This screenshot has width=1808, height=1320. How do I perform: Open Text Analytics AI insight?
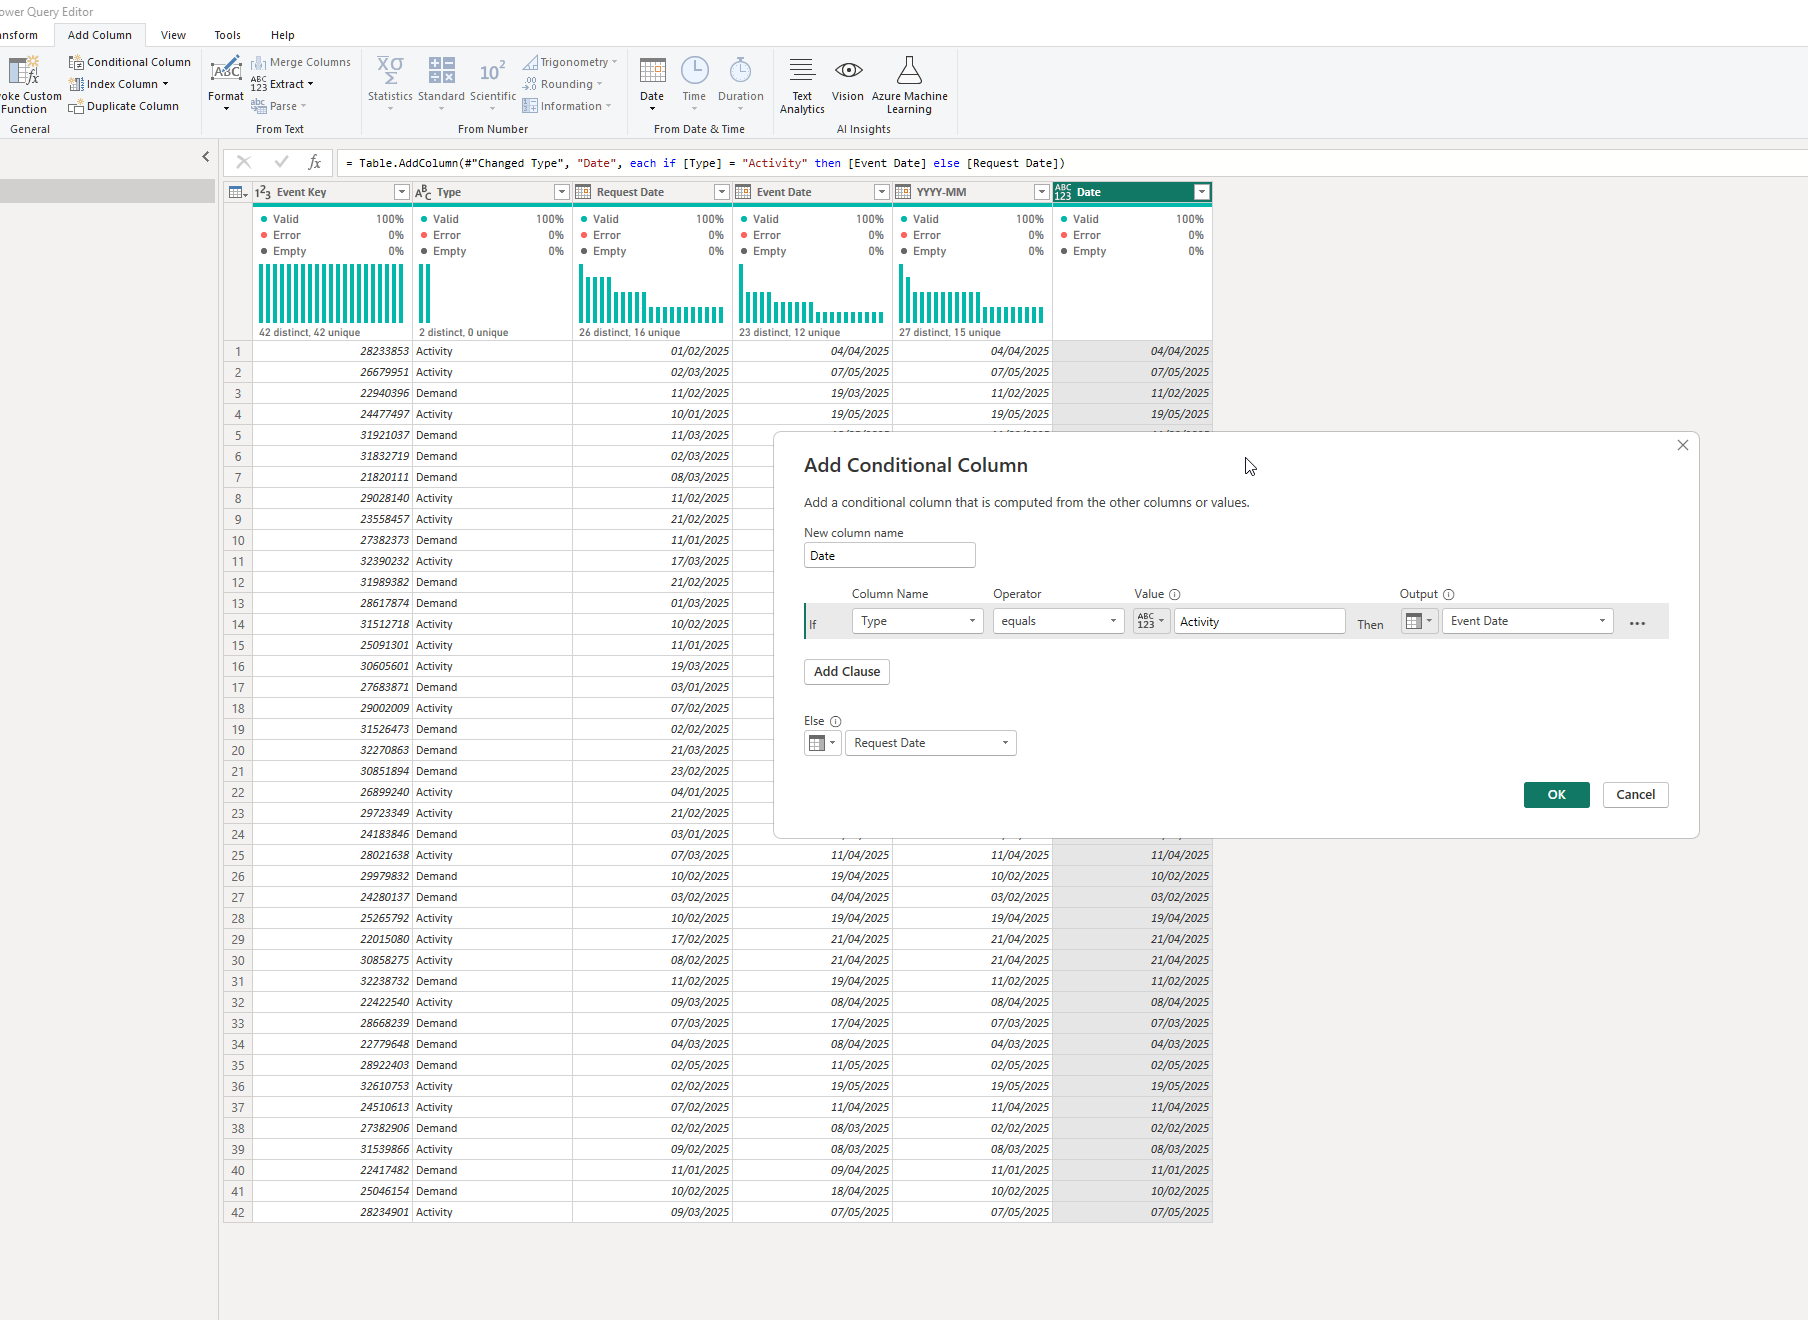coord(802,84)
